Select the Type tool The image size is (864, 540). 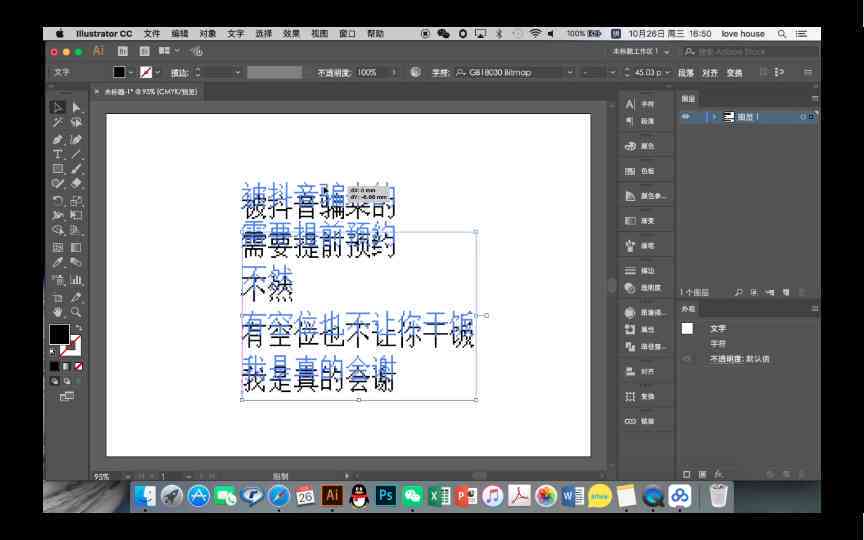tap(57, 154)
